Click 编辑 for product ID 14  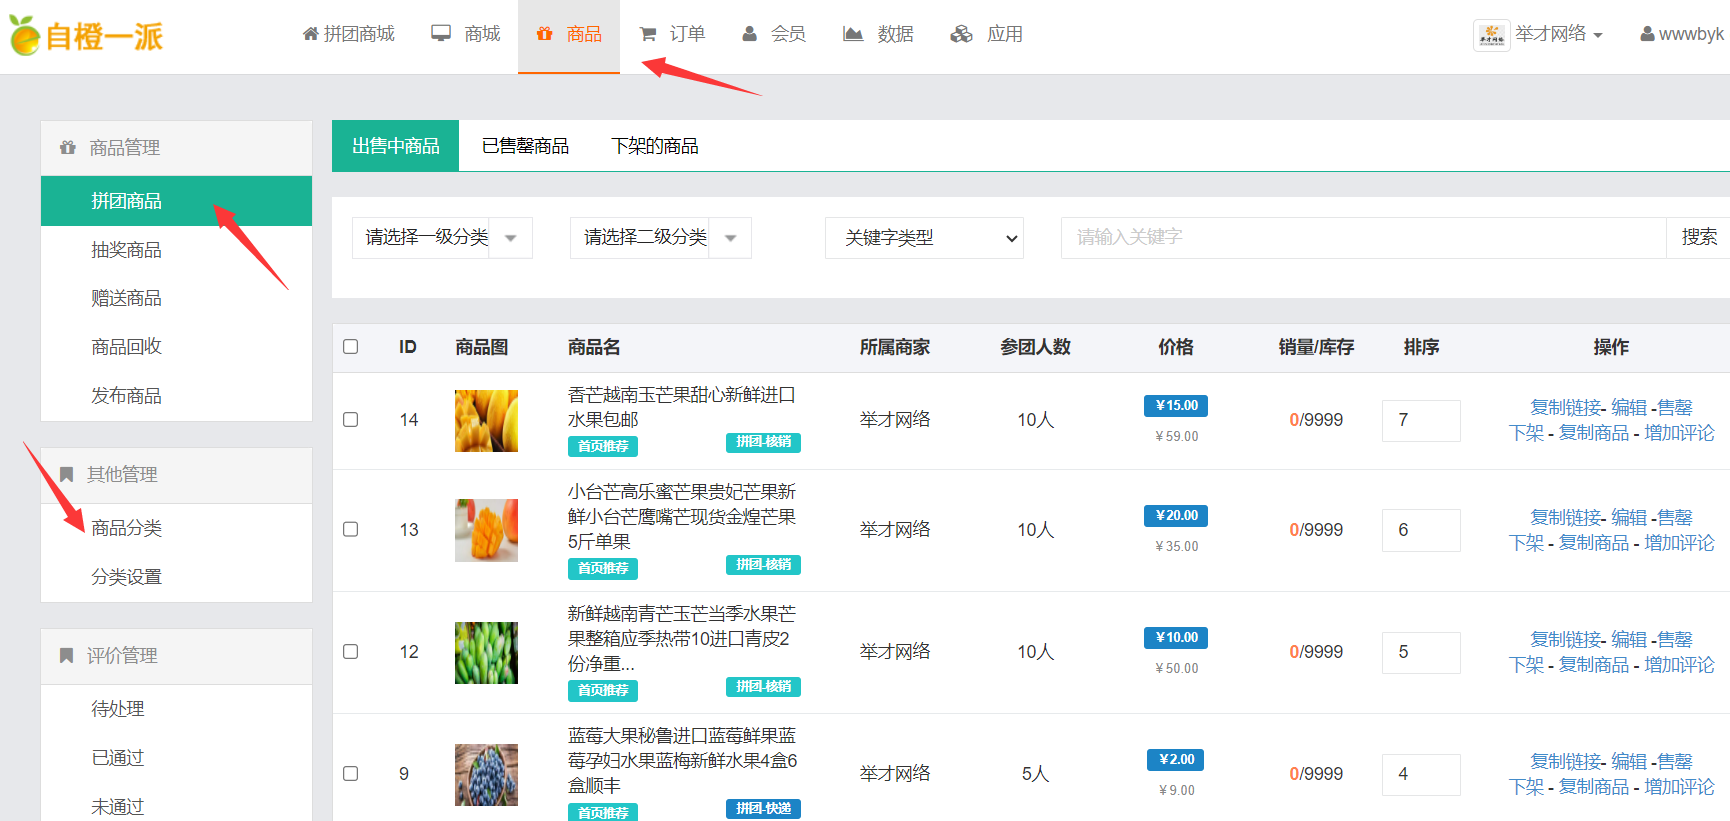tap(1629, 408)
